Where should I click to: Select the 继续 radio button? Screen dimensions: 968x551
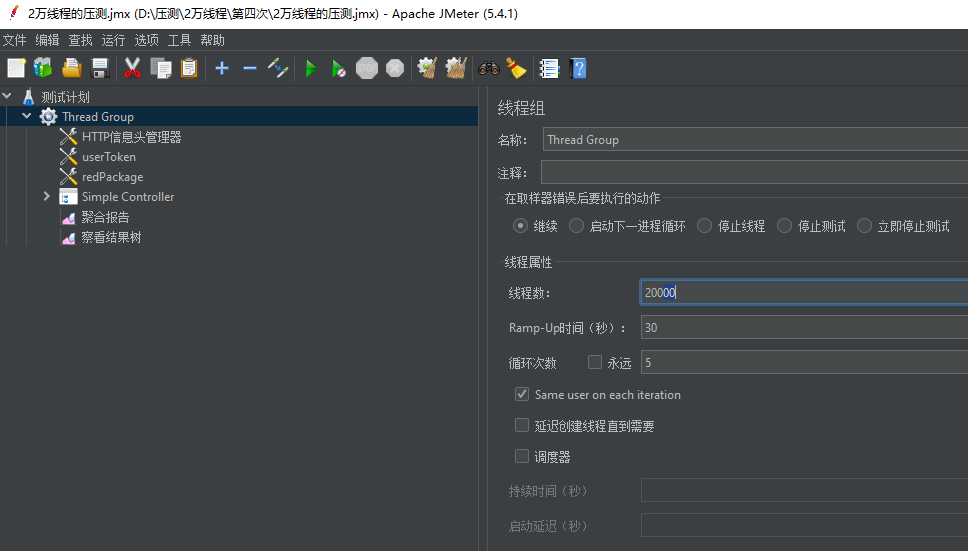[520, 226]
